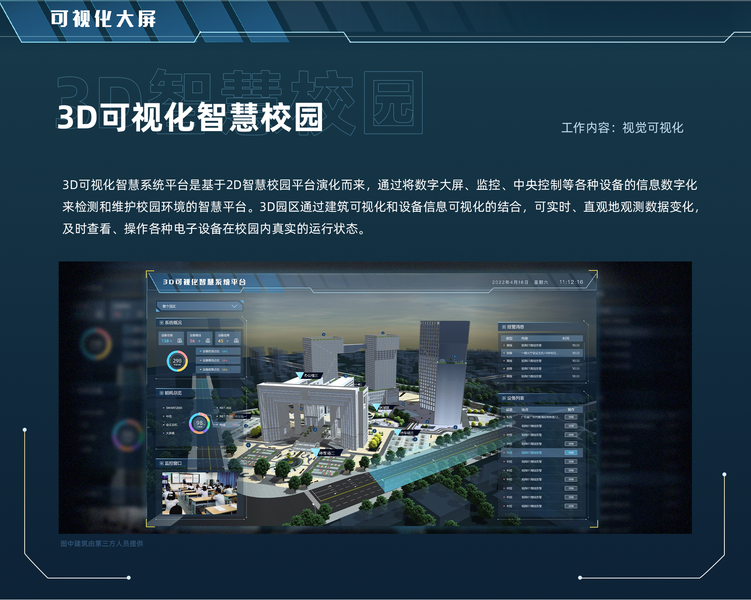Click the 工作内容:视觉可视化 label

point(622,127)
